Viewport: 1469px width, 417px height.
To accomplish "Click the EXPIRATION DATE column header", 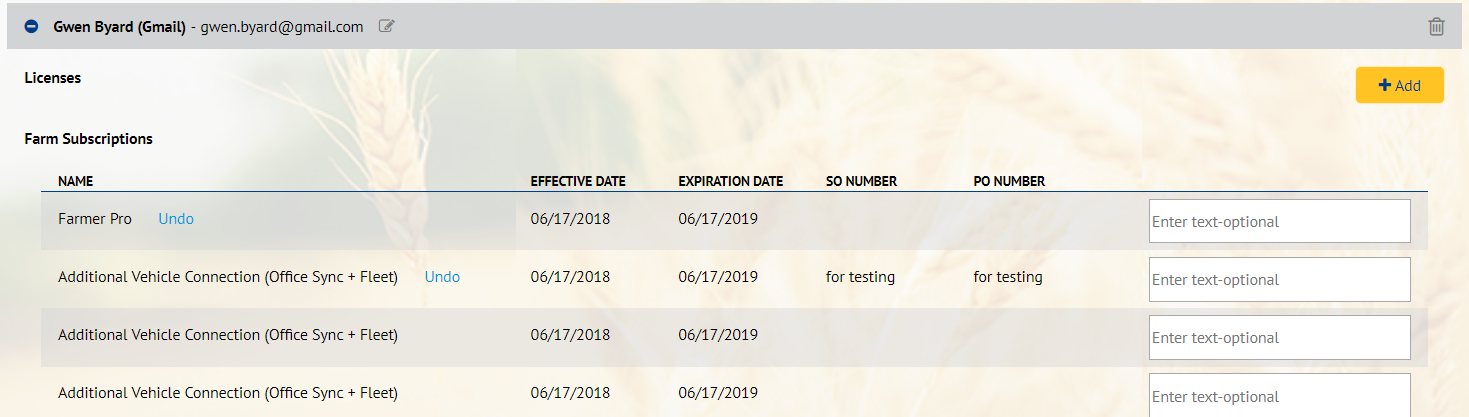I will click(730, 182).
